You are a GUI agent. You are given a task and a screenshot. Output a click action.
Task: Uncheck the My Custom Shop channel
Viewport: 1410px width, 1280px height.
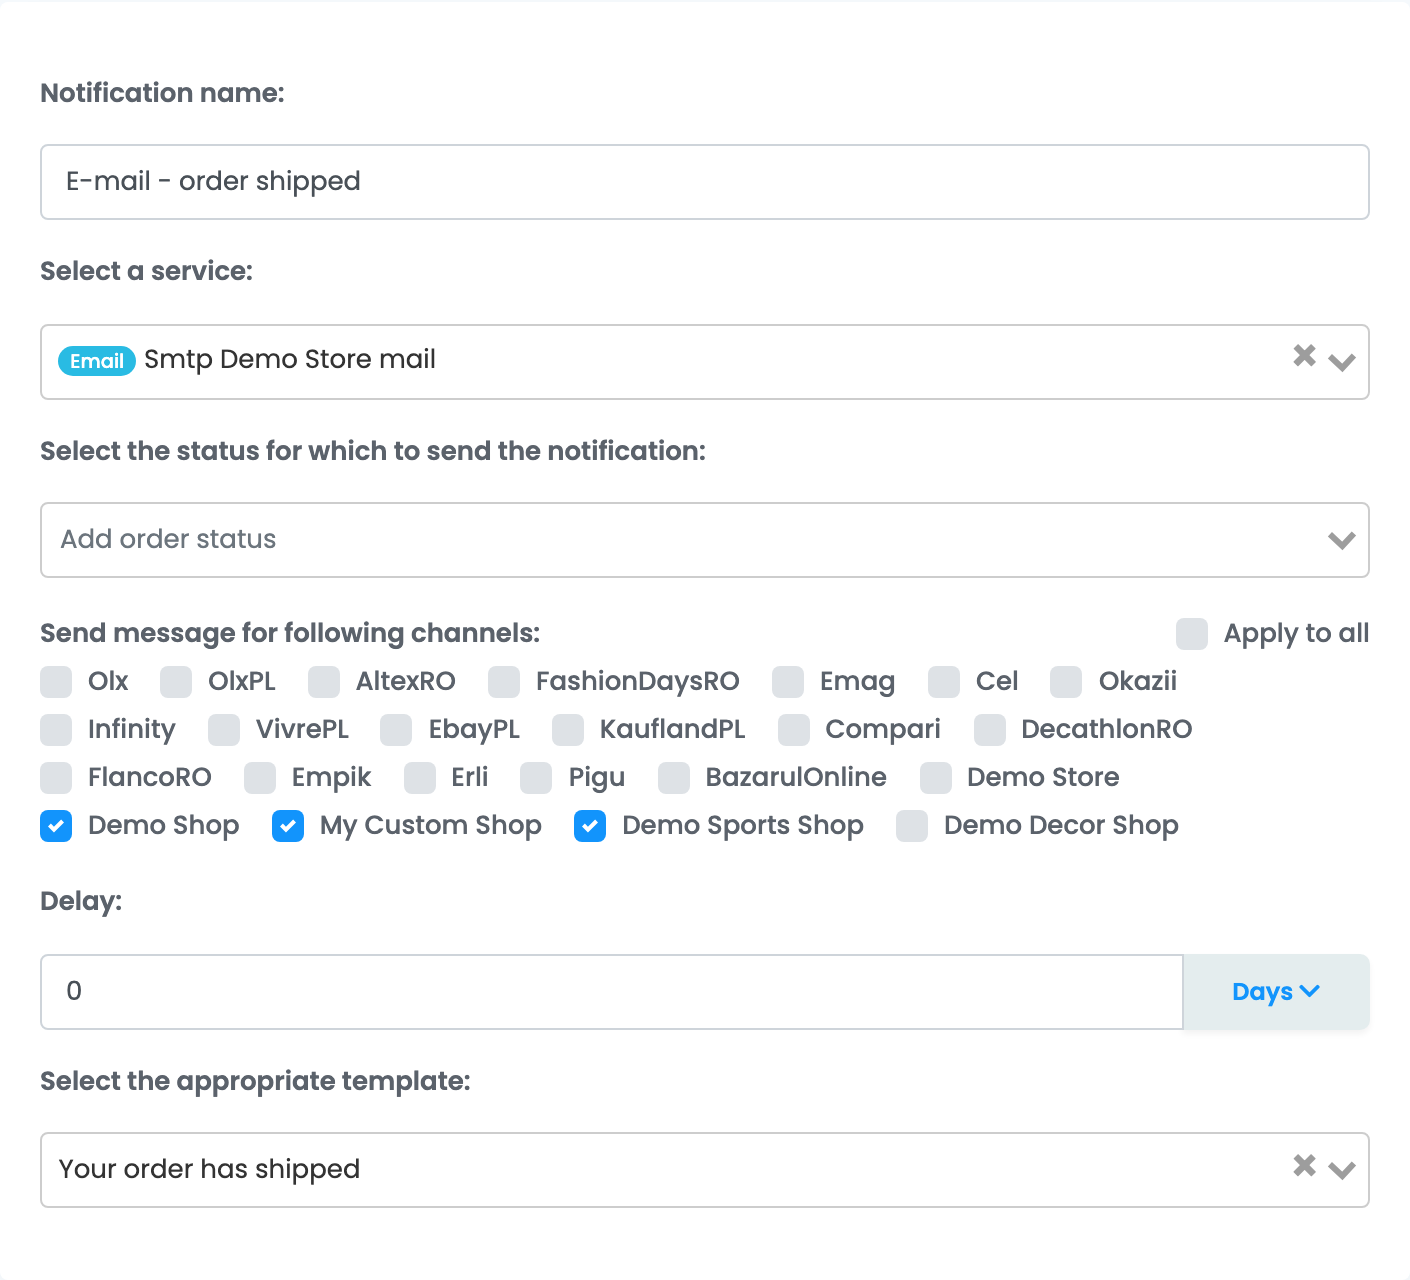click(x=288, y=826)
